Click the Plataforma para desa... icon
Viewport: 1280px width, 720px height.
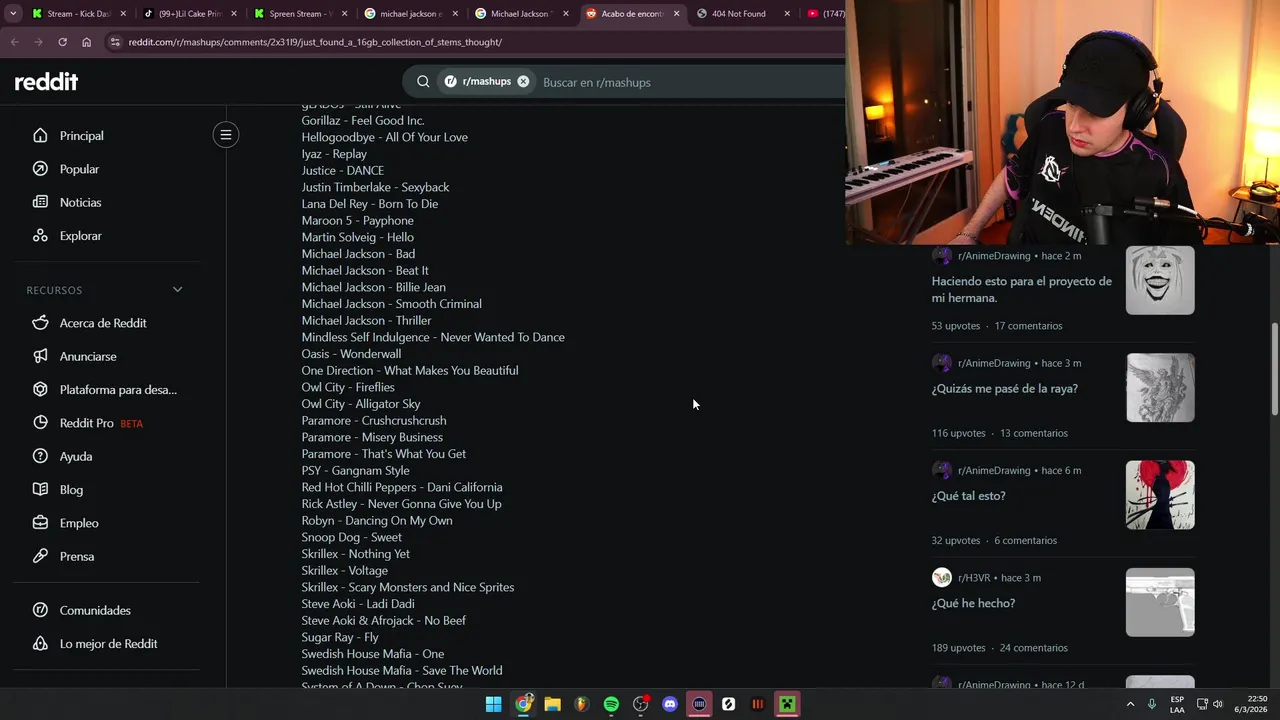40,390
